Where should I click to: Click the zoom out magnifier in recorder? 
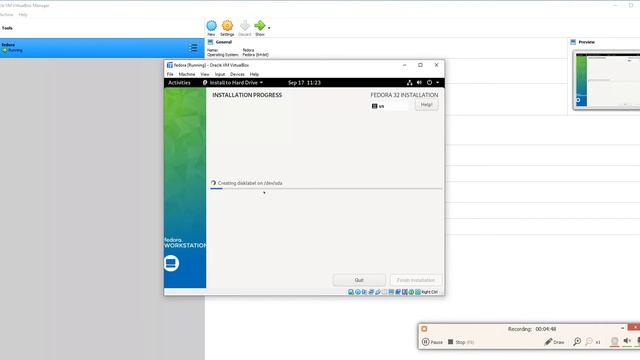tap(589, 342)
